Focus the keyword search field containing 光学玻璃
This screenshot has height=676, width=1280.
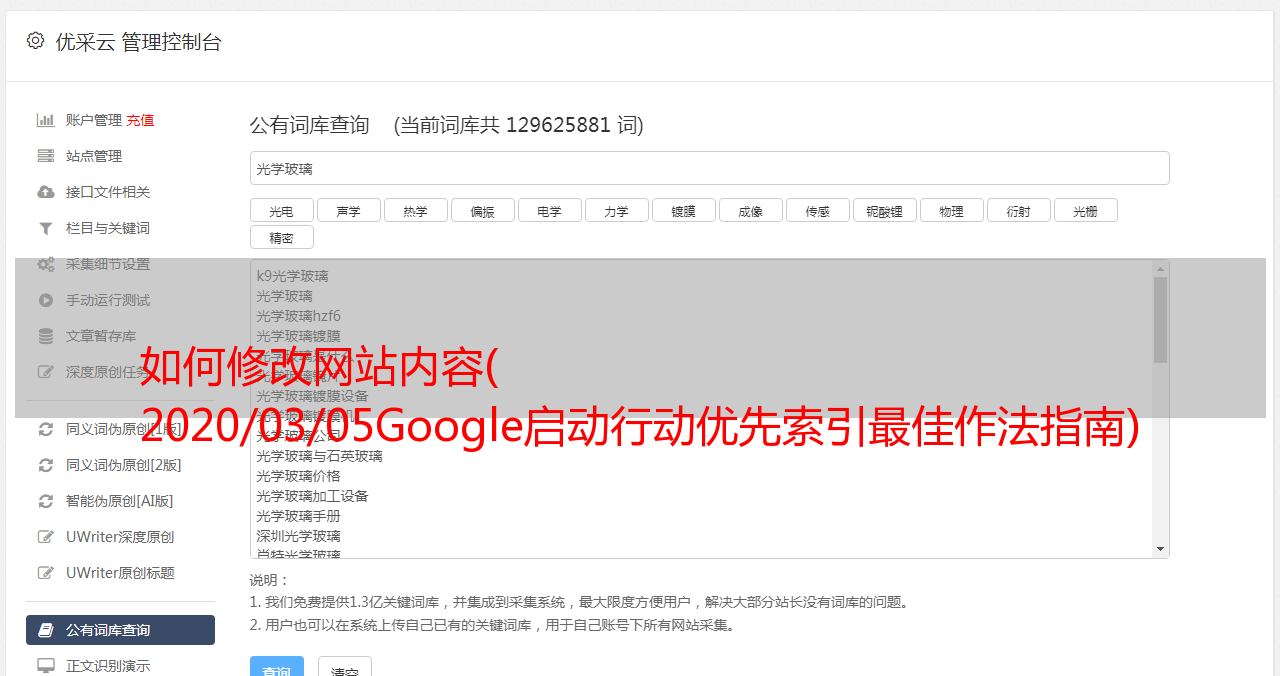(x=709, y=168)
